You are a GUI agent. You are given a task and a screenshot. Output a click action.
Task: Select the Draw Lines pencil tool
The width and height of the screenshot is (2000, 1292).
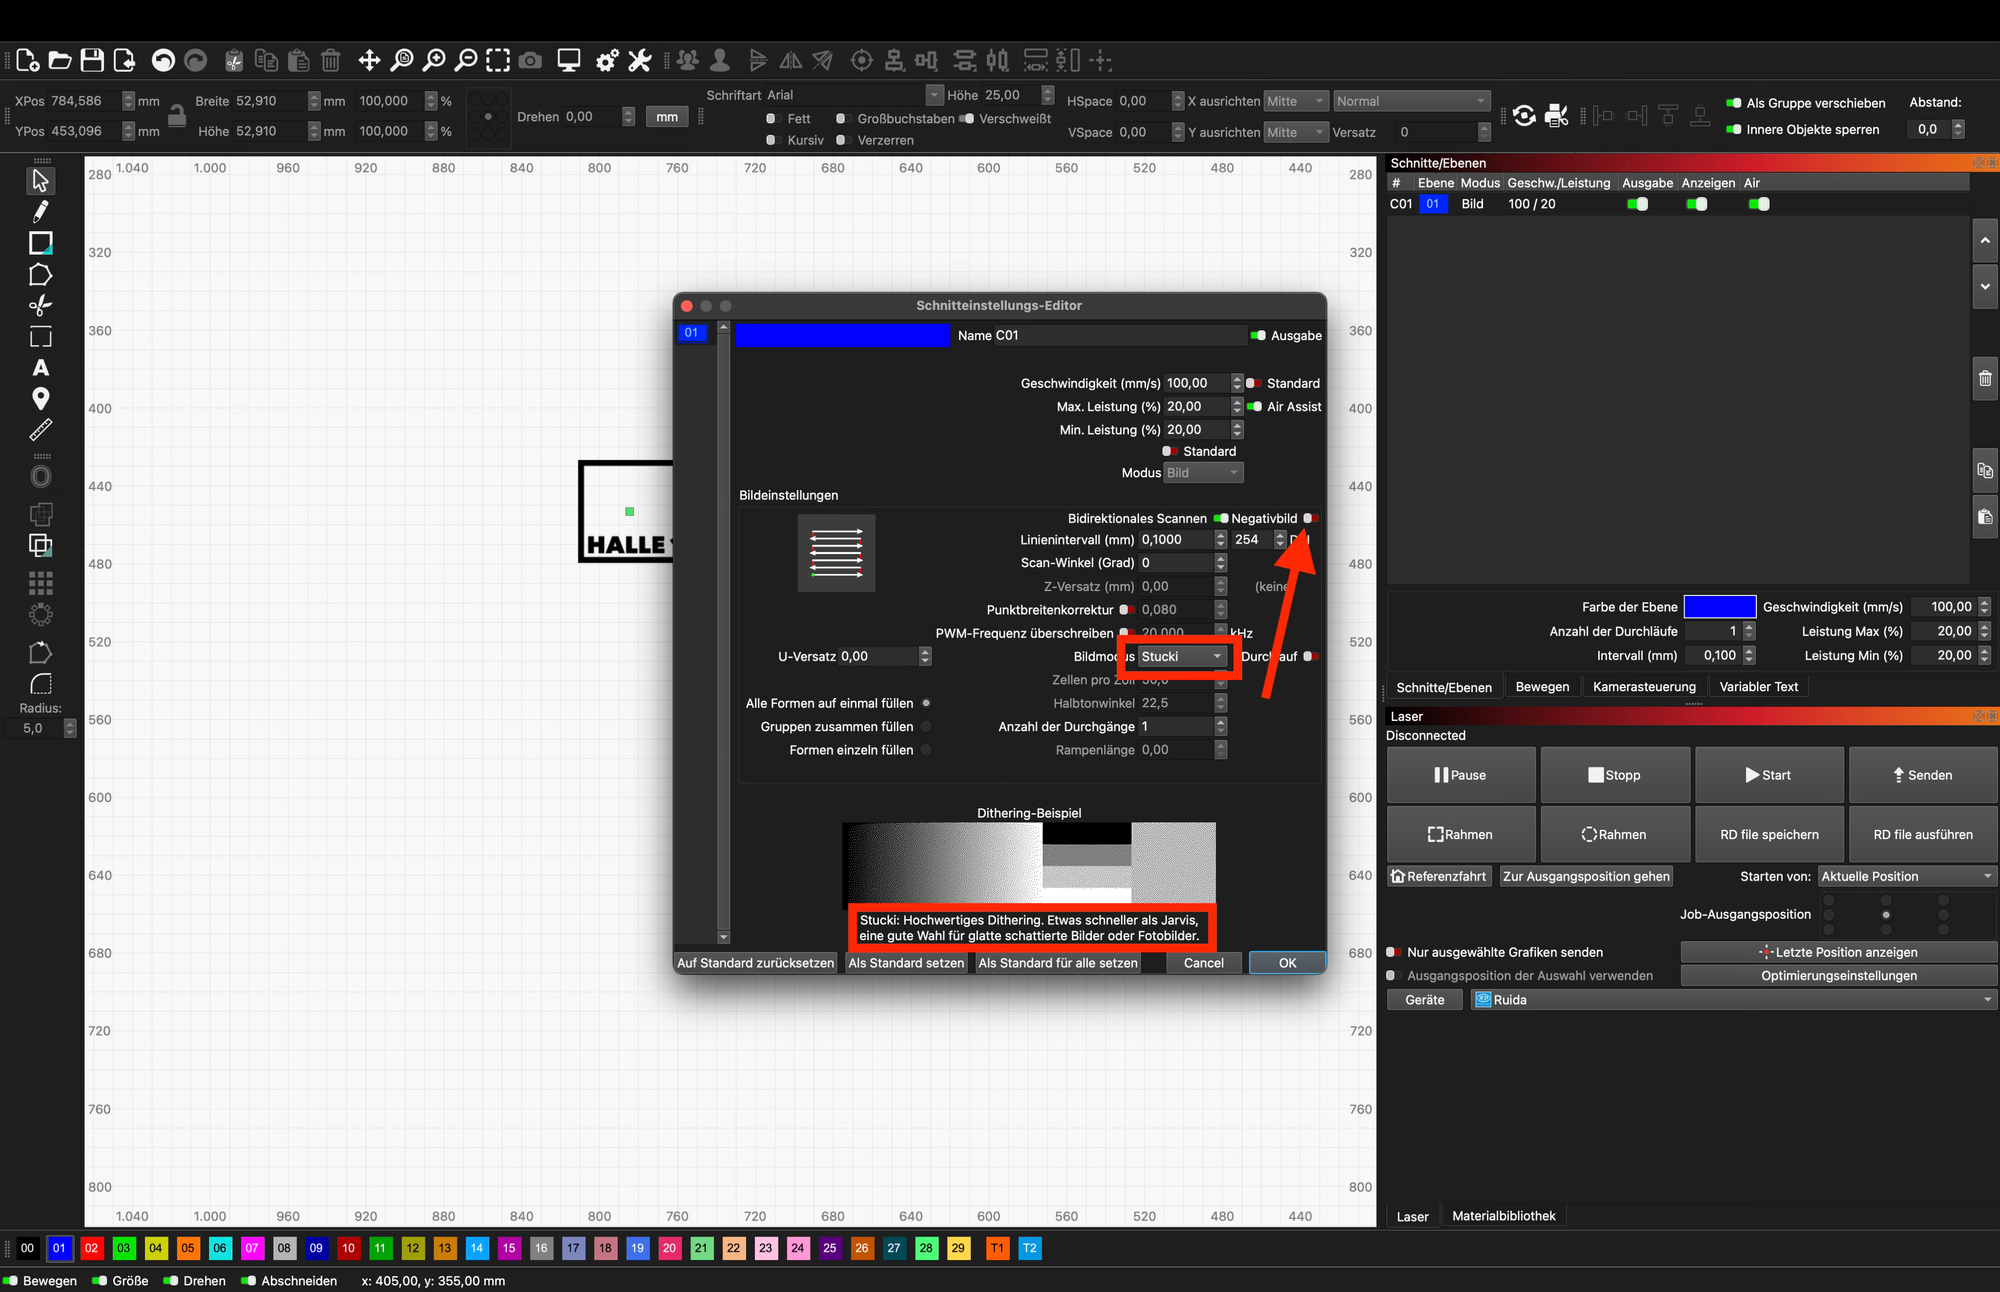40,211
